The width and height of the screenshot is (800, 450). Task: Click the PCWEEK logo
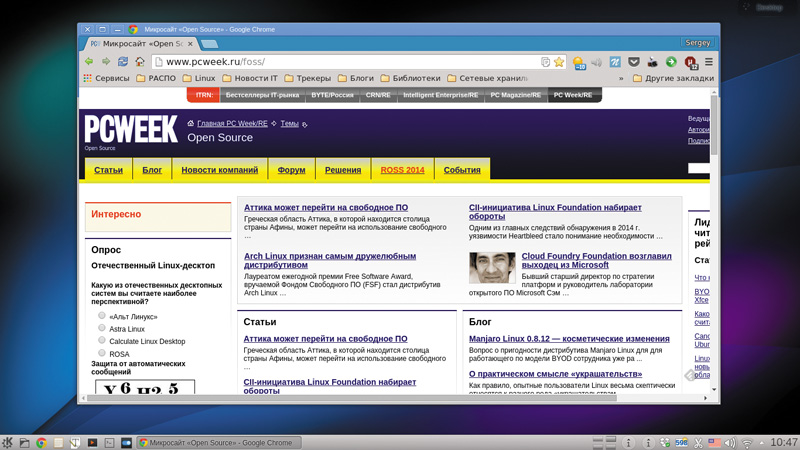point(131,129)
